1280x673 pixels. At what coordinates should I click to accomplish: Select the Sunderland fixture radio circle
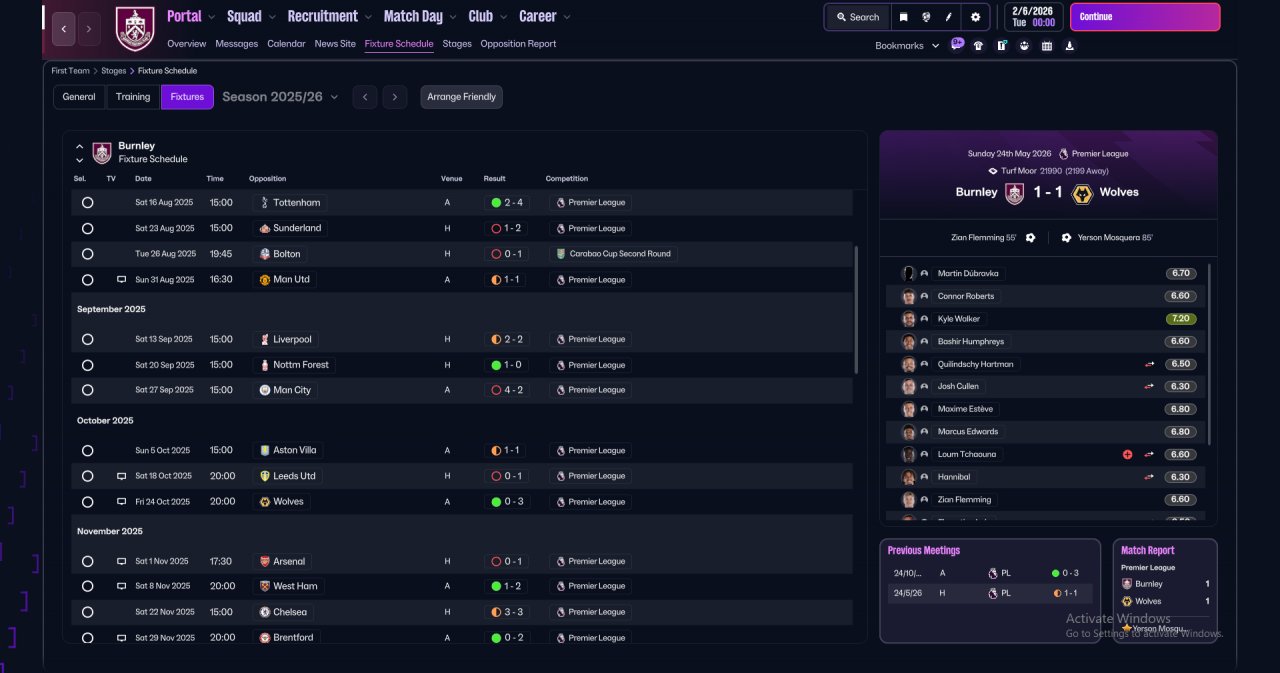(x=87, y=228)
